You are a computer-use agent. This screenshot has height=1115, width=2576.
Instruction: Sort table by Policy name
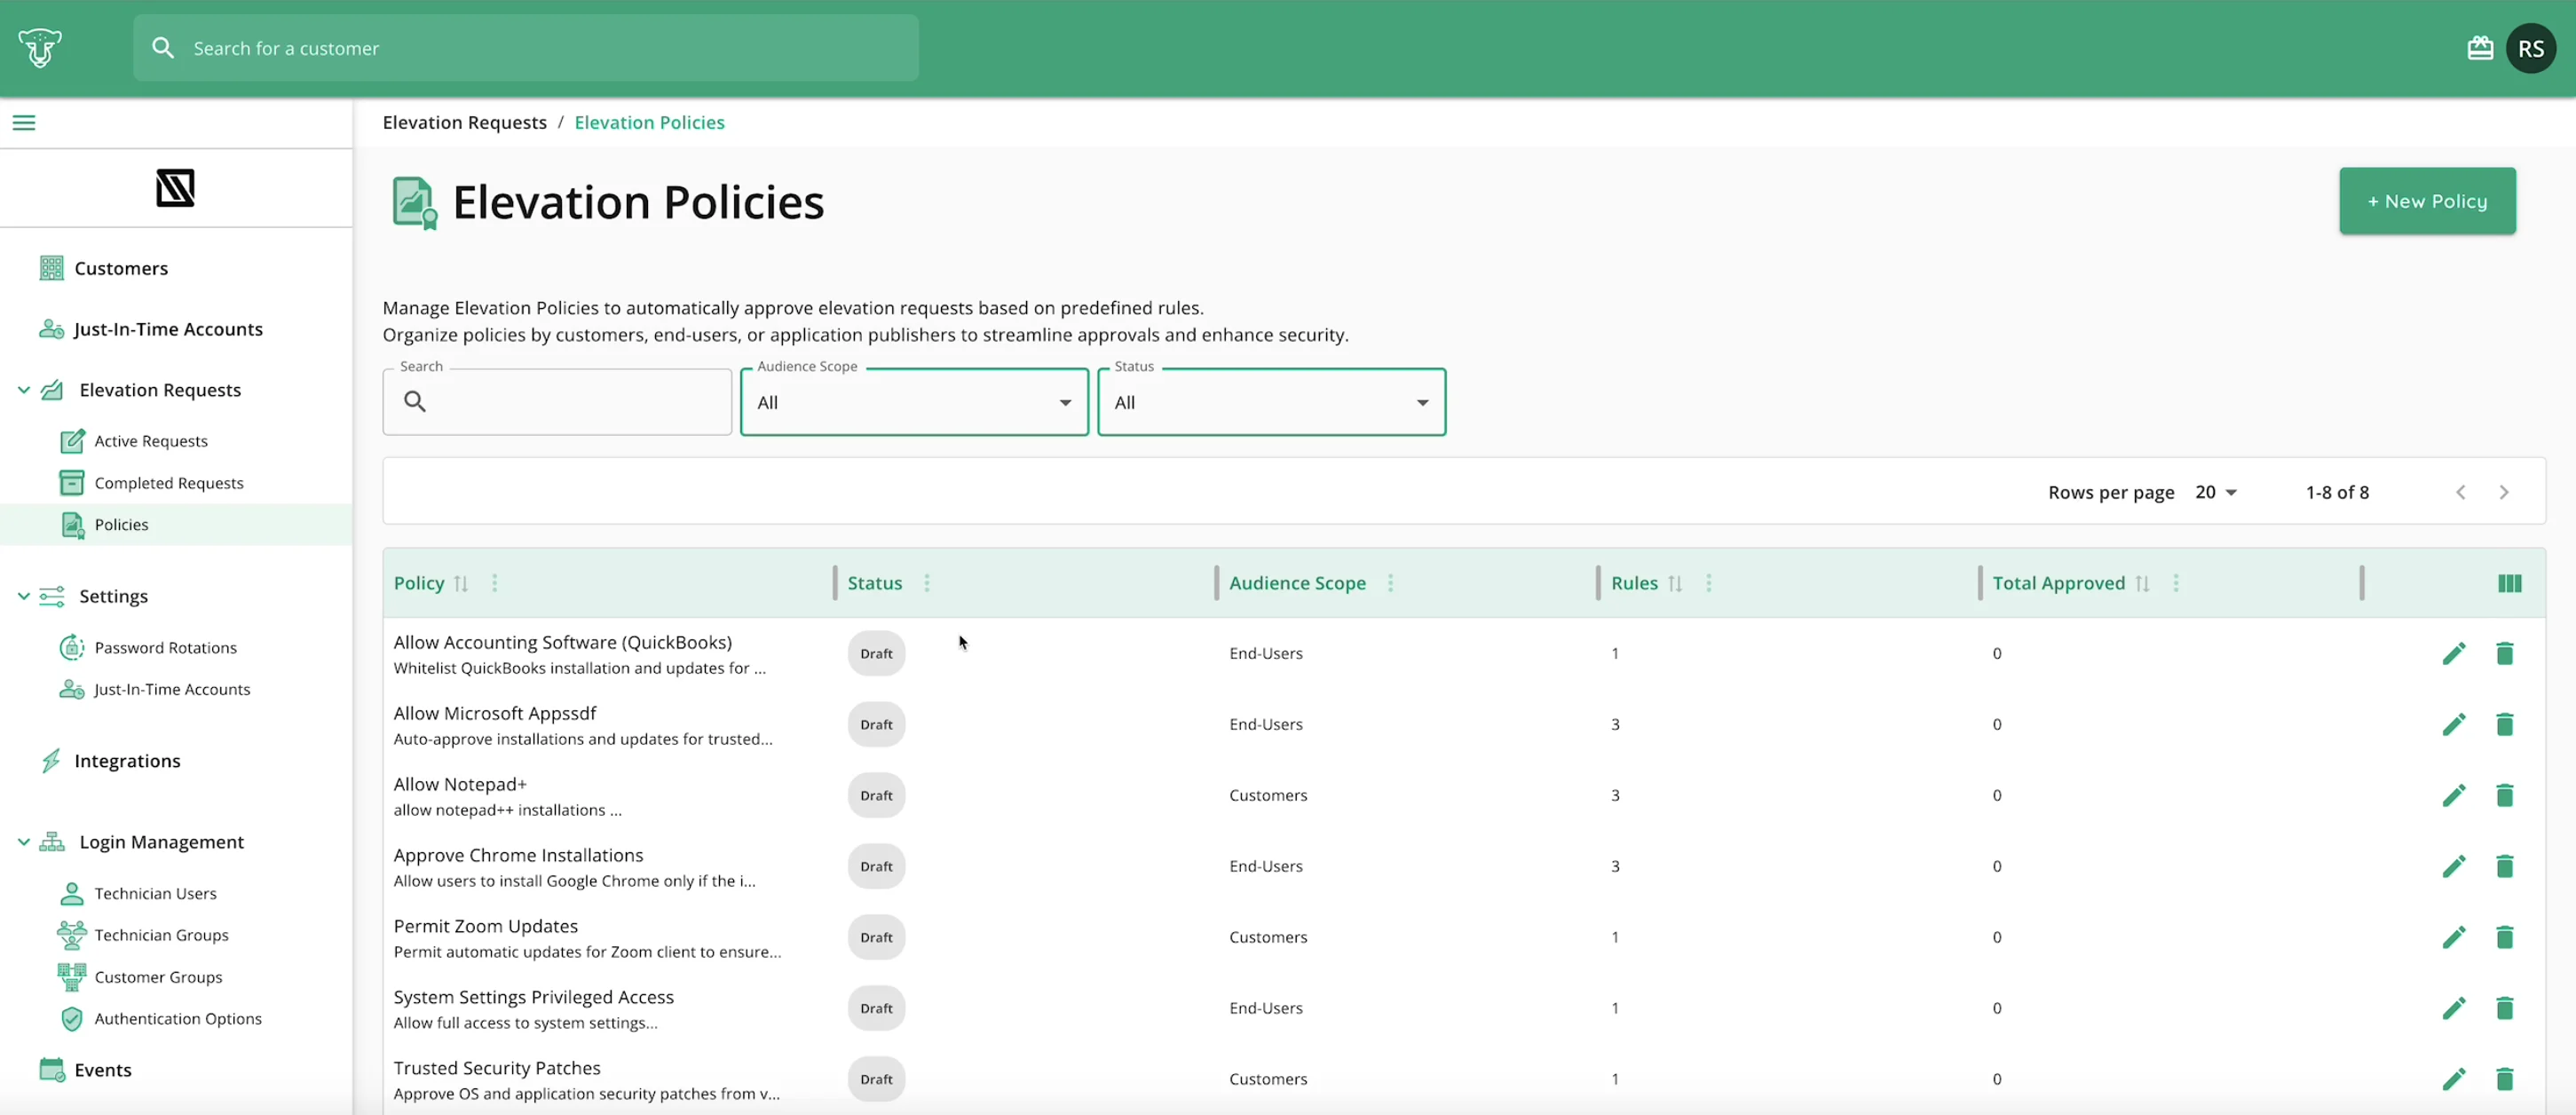pos(461,583)
